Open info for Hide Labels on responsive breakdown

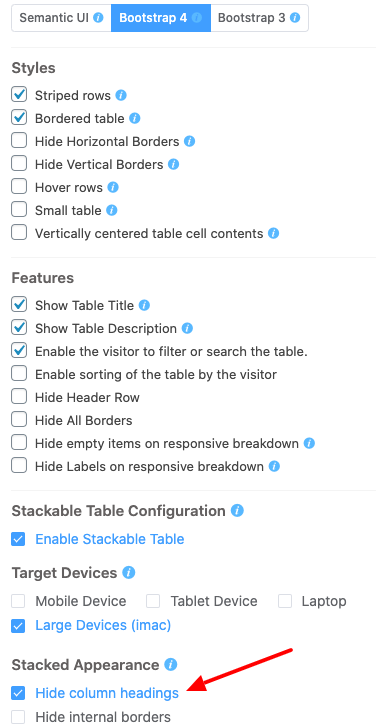(274, 466)
